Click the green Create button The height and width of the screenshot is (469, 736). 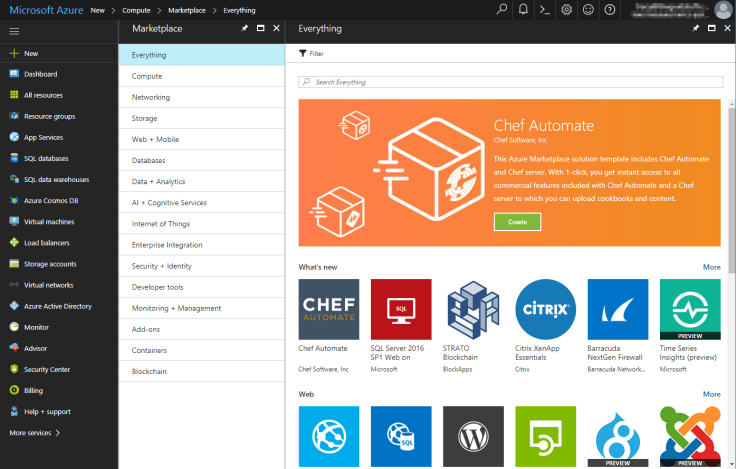[x=517, y=222]
